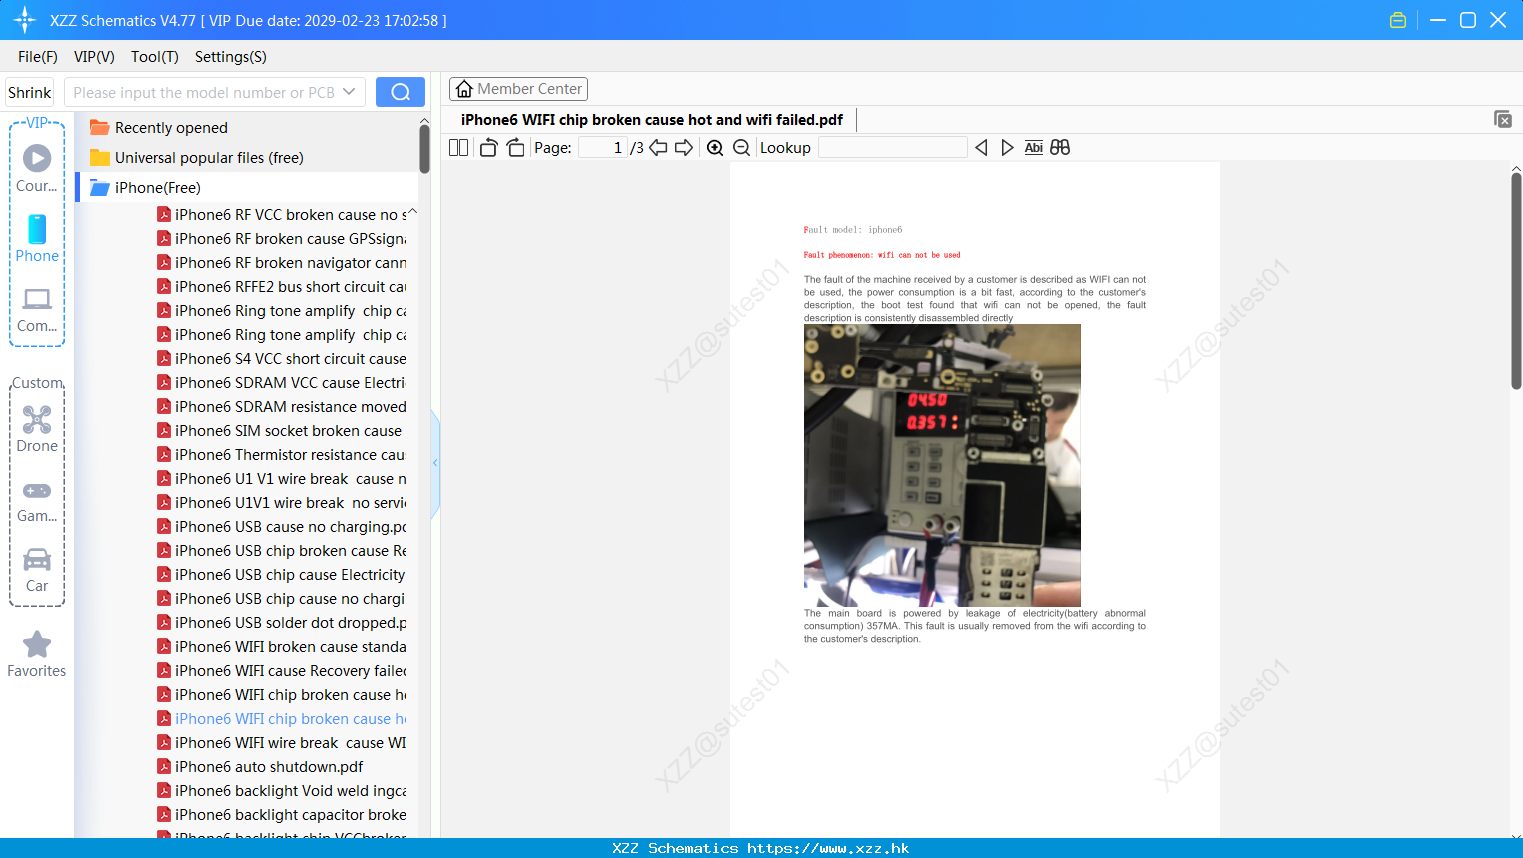Viewport: 1523px width, 858px height.
Task: Open the Car category
Action: (x=37, y=570)
